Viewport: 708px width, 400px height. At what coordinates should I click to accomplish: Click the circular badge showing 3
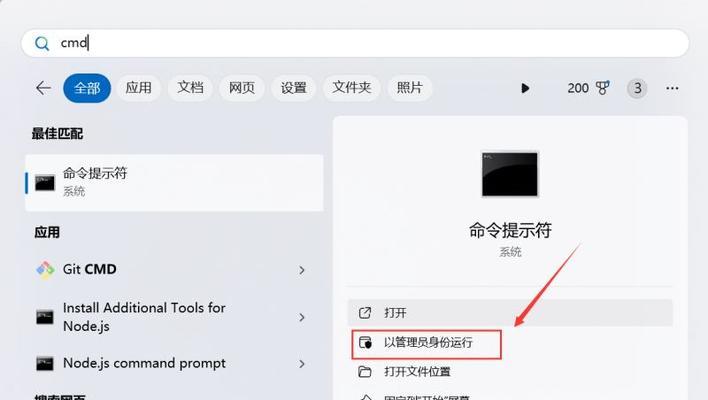pos(637,88)
